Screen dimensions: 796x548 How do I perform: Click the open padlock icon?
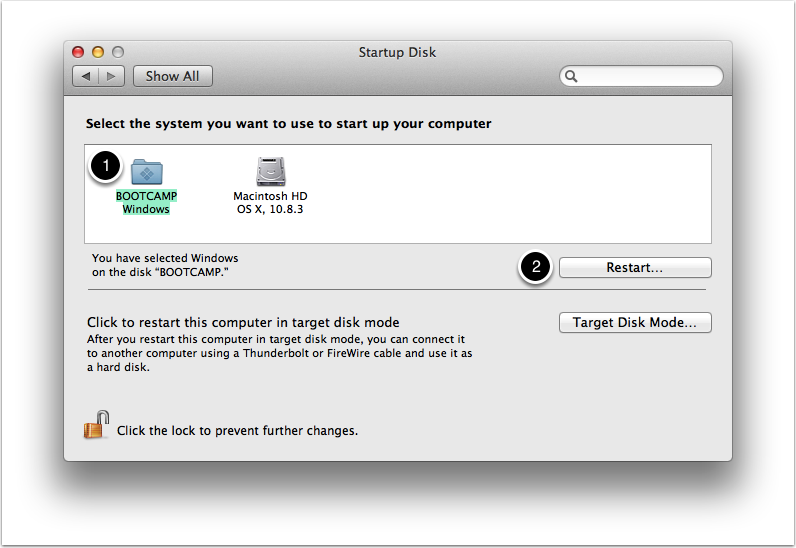click(96, 425)
